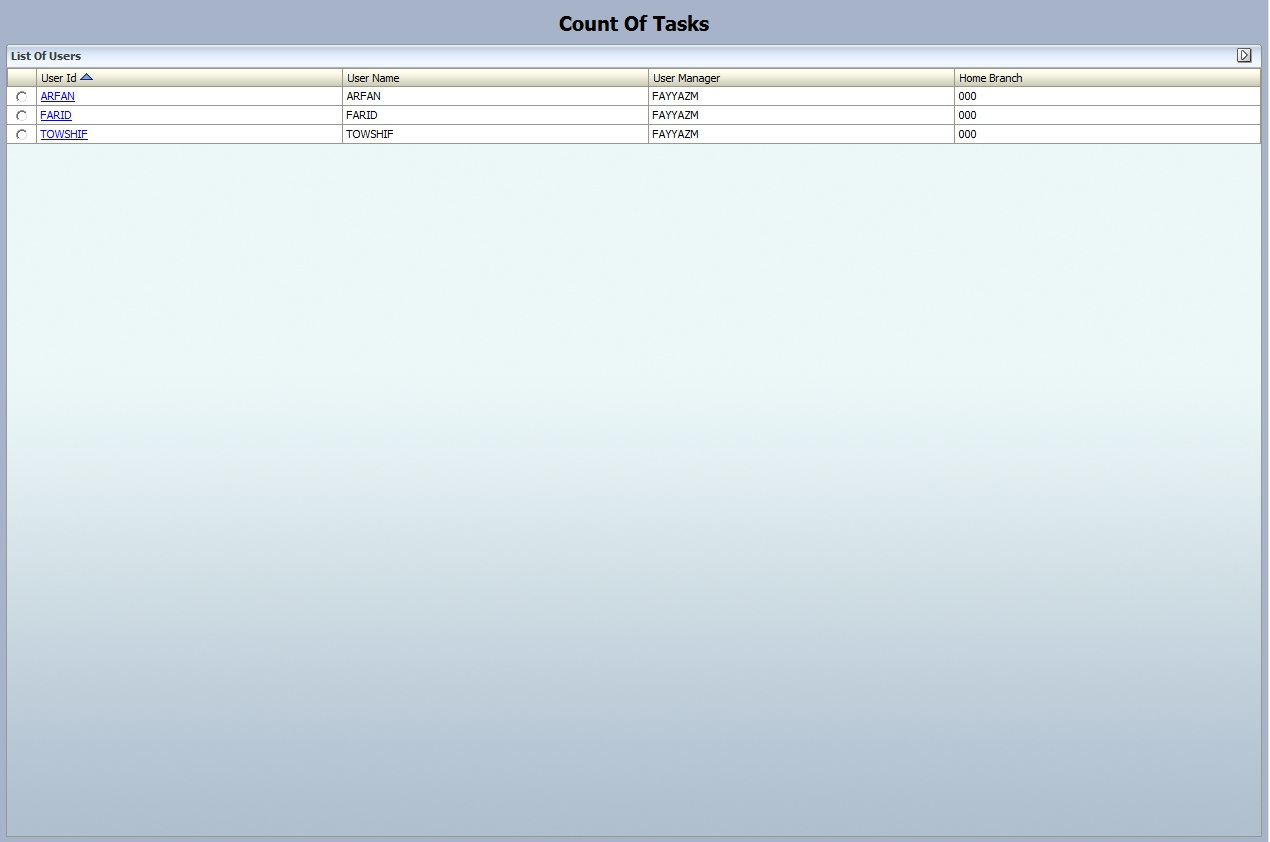Click the User Name column header
Screen dimensions: 1270x842
tap(496, 78)
